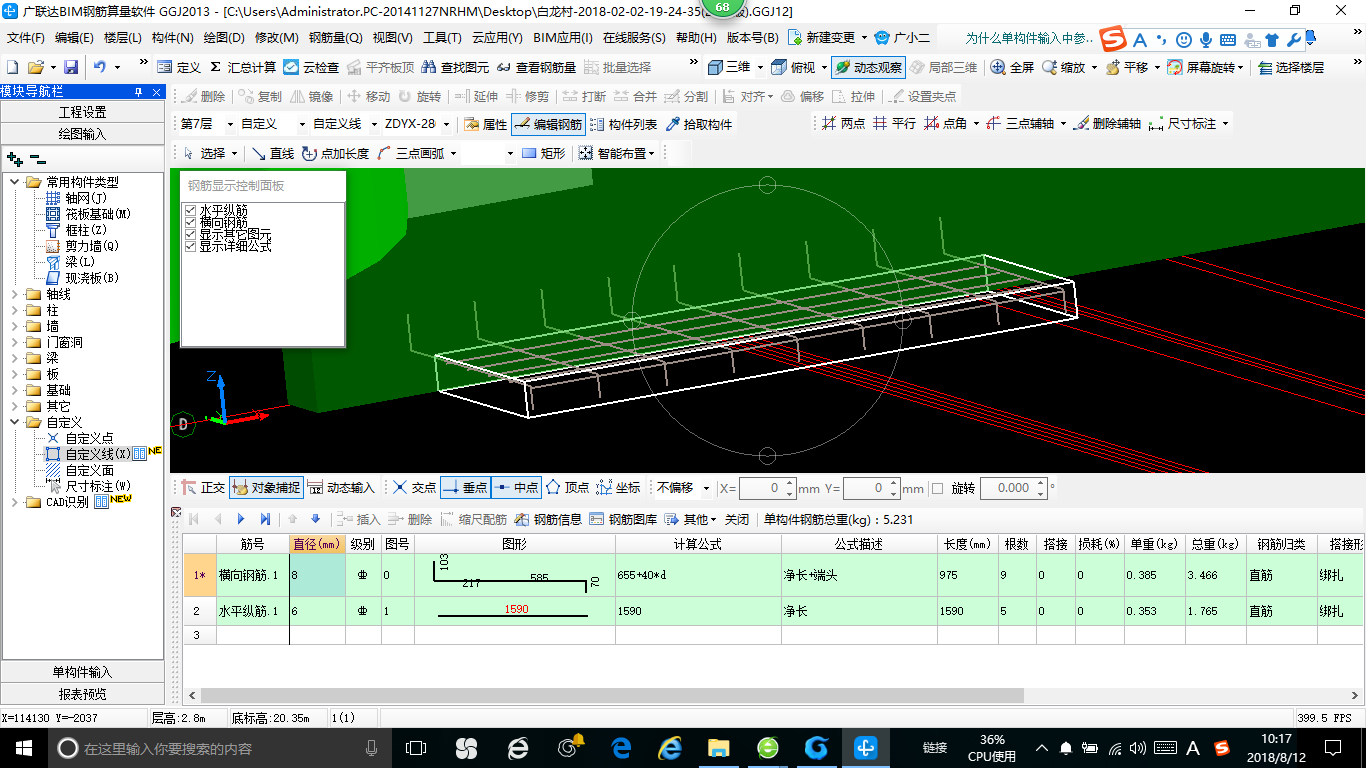Open 钢筋图库 rebar library
This screenshot has width=1366, height=768.
[623, 519]
